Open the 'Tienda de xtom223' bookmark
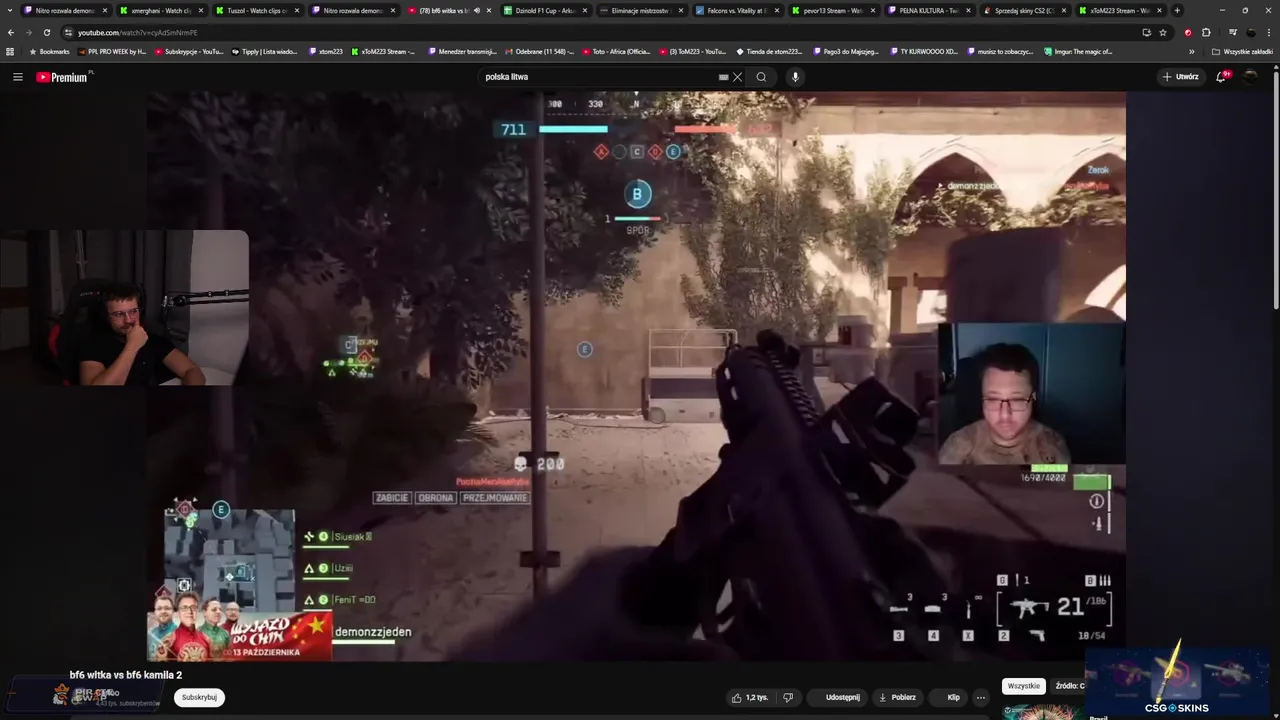This screenshot has width=1280, height=720. (x=768, y=51)
